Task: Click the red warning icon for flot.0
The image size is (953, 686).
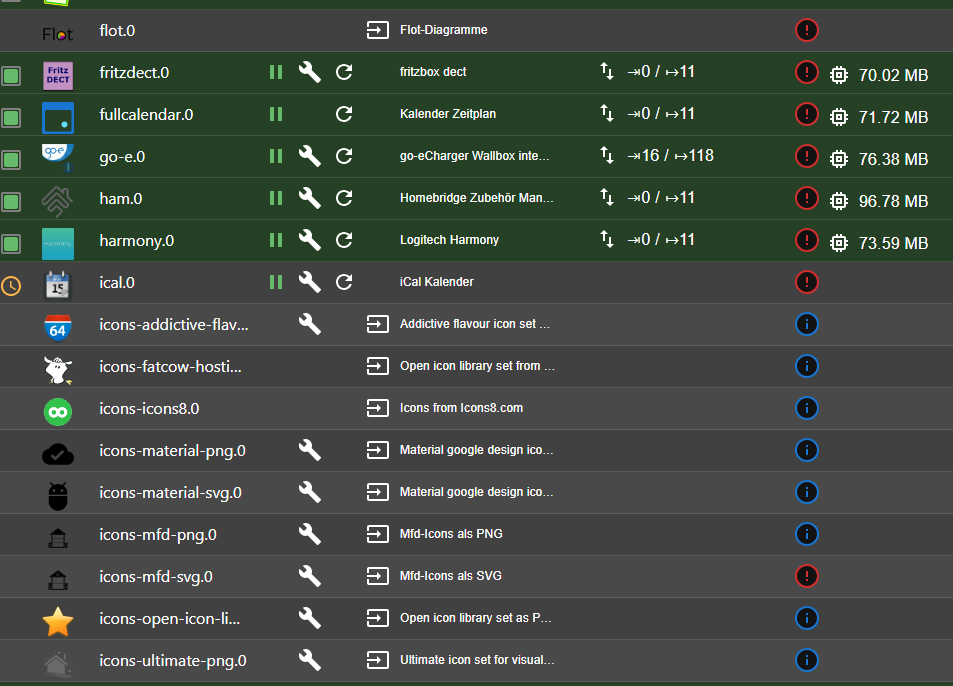Action: [x=807, y=30]
